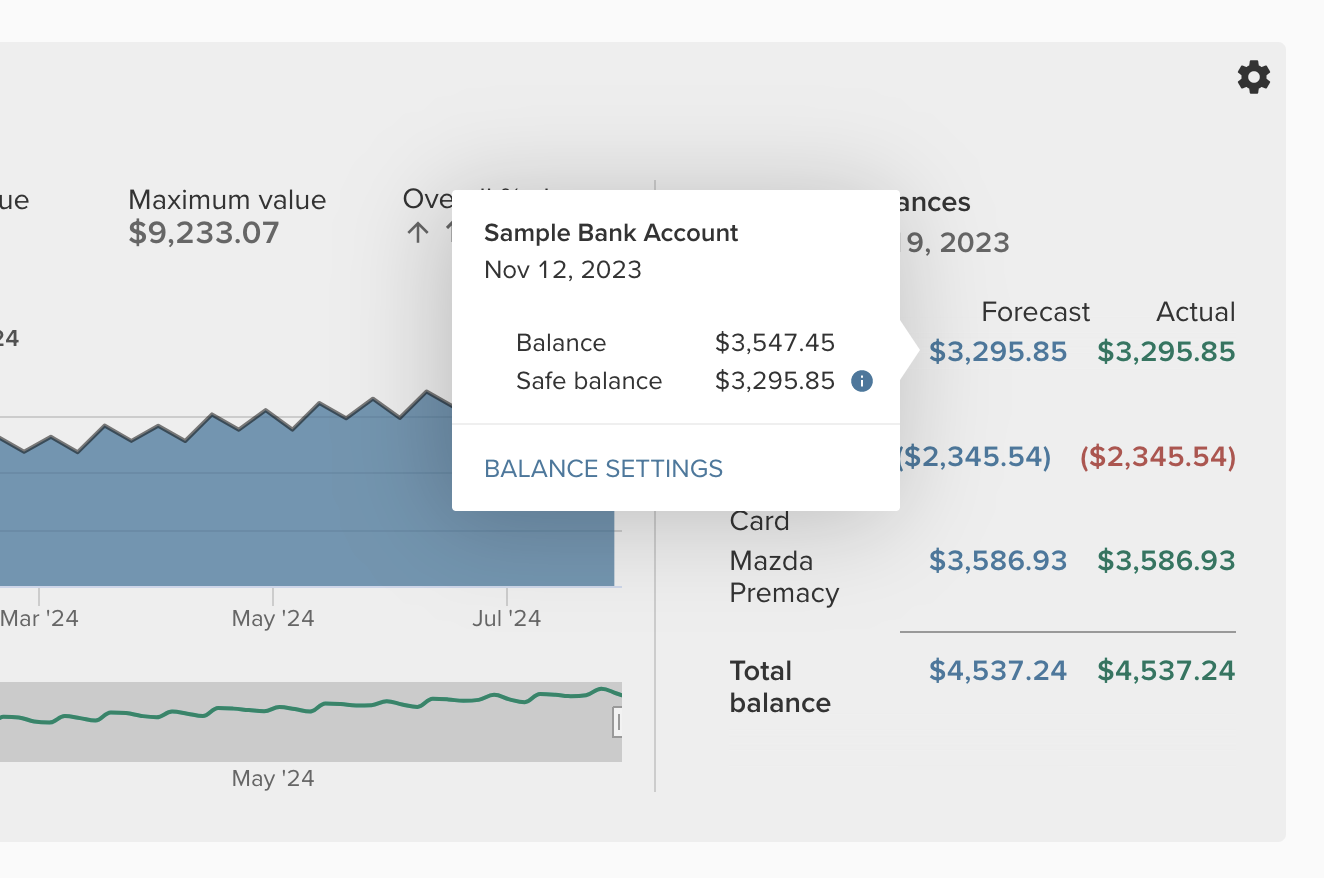Image resolution: width=1324 pixels, height=878 pixels.
Task: Click the red ($2,345.54) actual balance
Action: pyautogui.click(x=1158, y=457)
